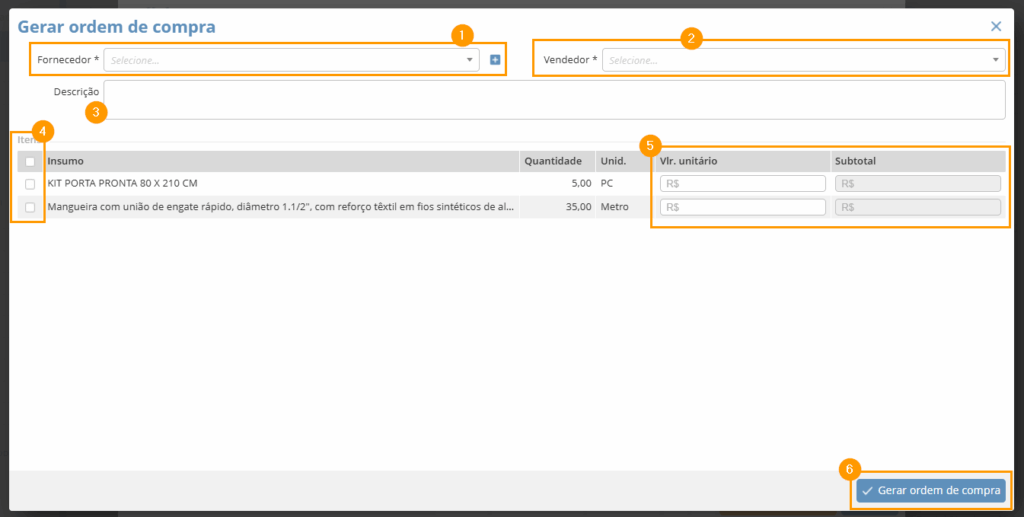Select the Mangueira item checkbox
The image size is (1024, 517).
30,207
